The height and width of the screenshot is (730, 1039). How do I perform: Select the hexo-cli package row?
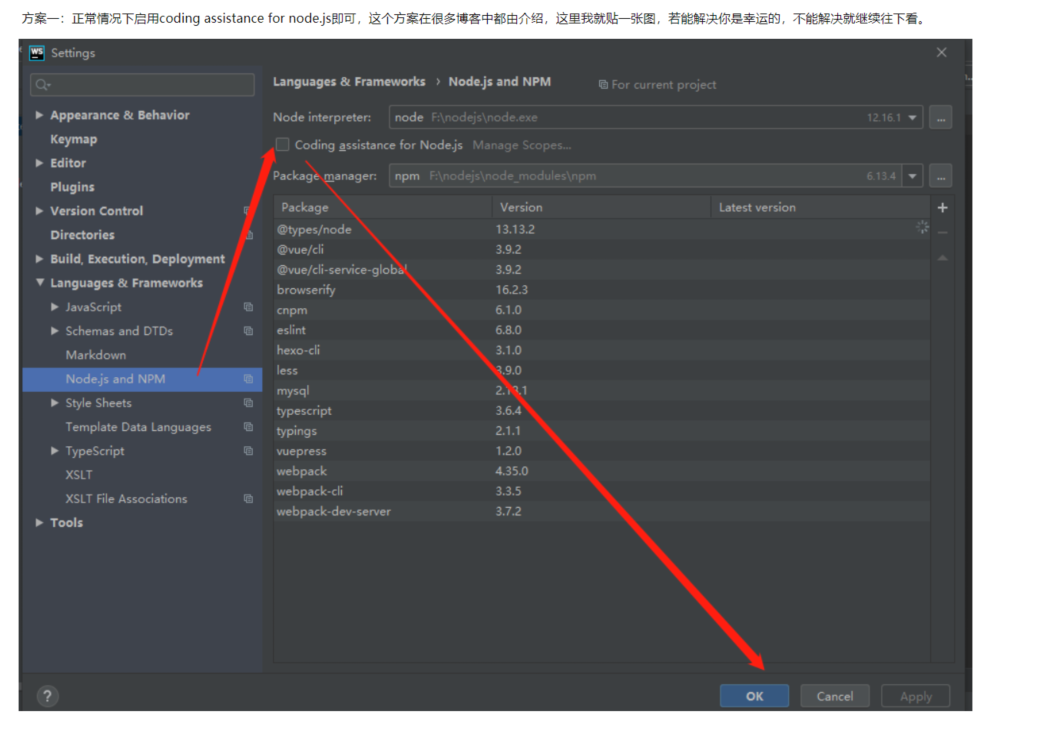601,350
